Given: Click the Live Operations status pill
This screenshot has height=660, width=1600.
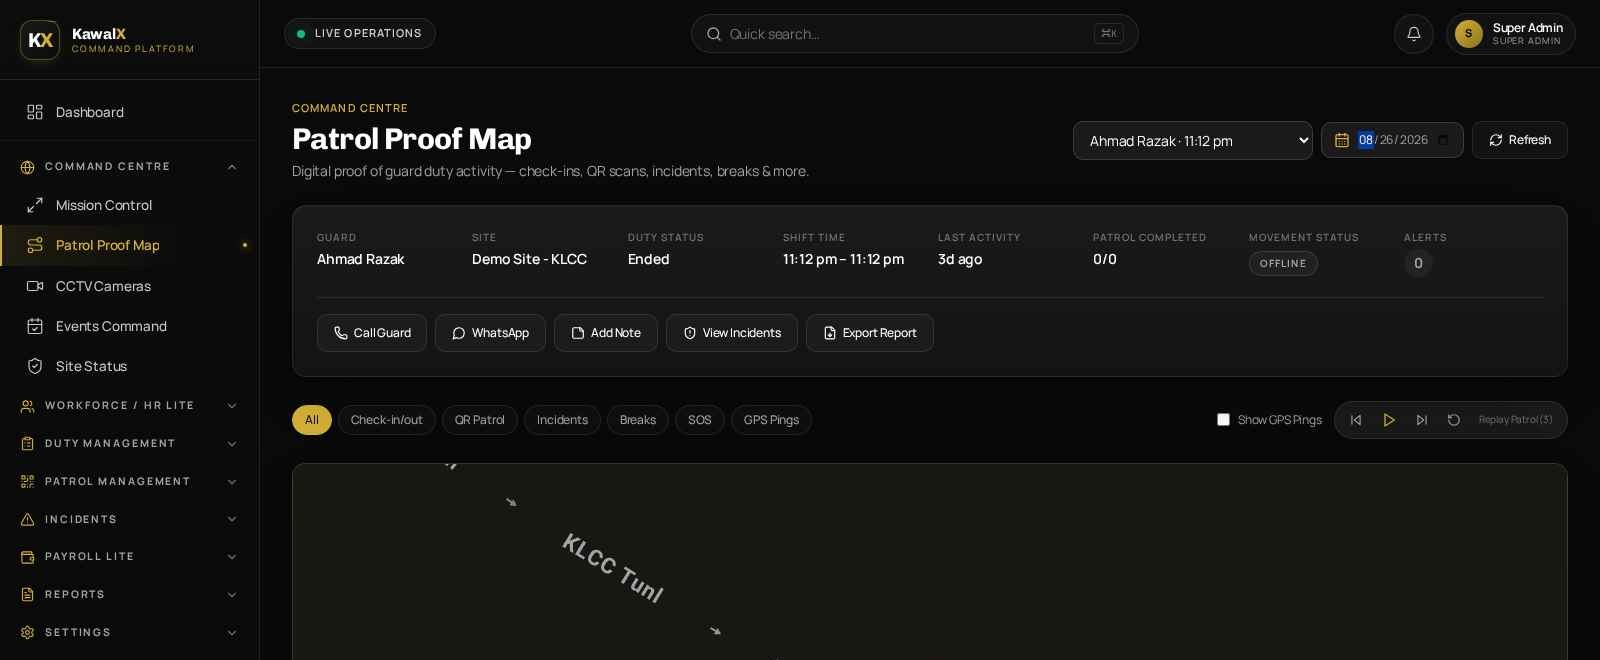Looking at the screenshot, I should 360,34.
